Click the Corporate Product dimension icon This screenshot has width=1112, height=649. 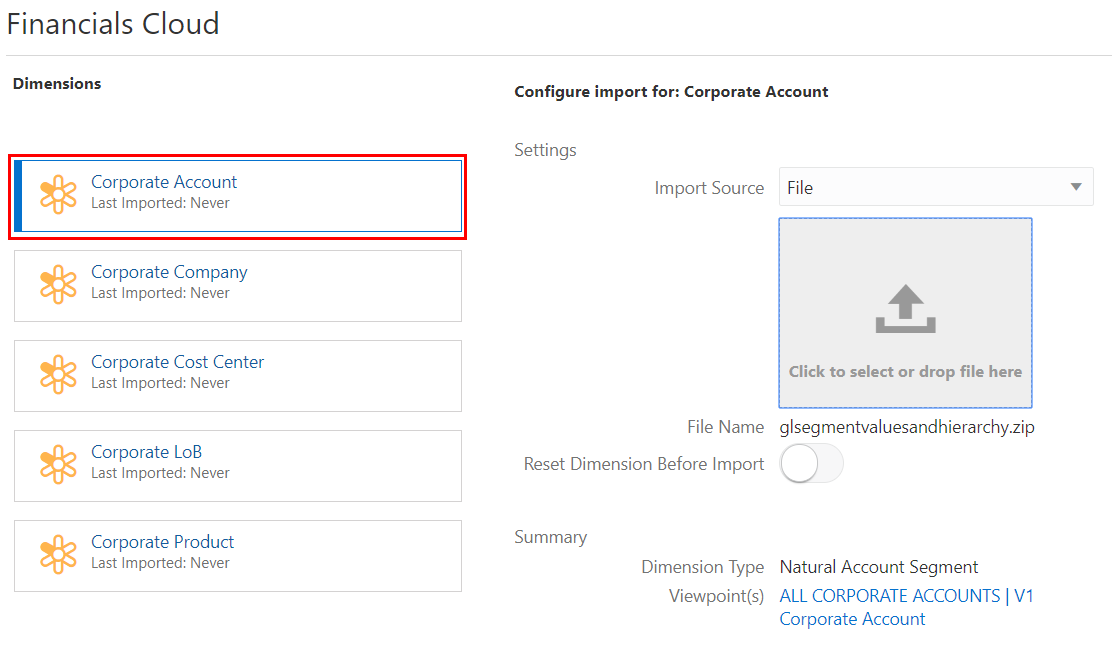(58, 555)
